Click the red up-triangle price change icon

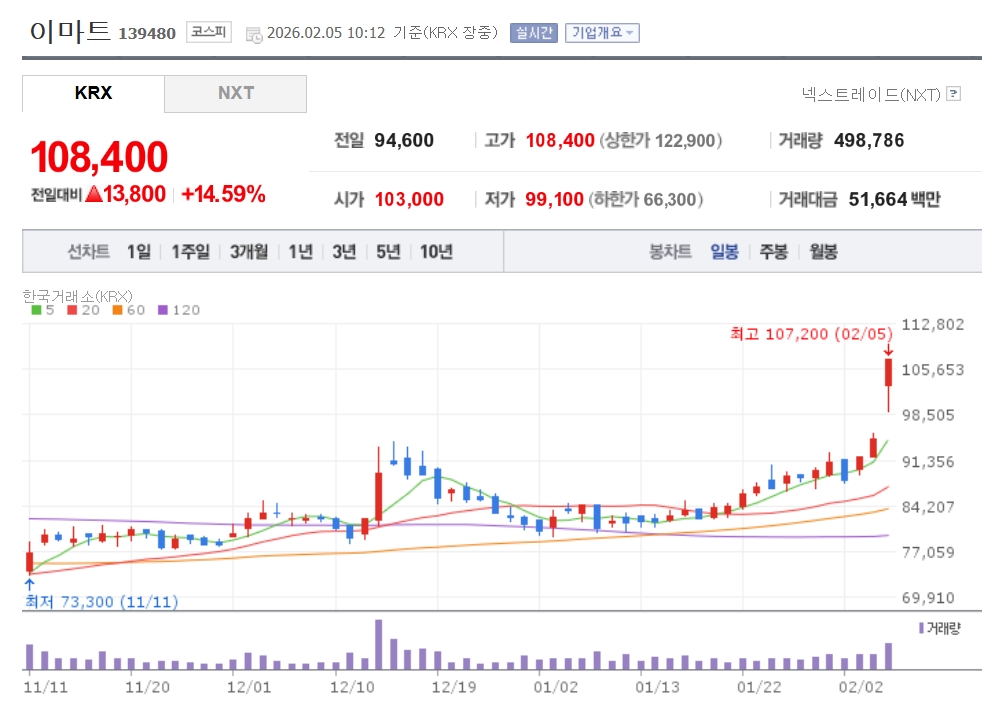tap(94, 194)
